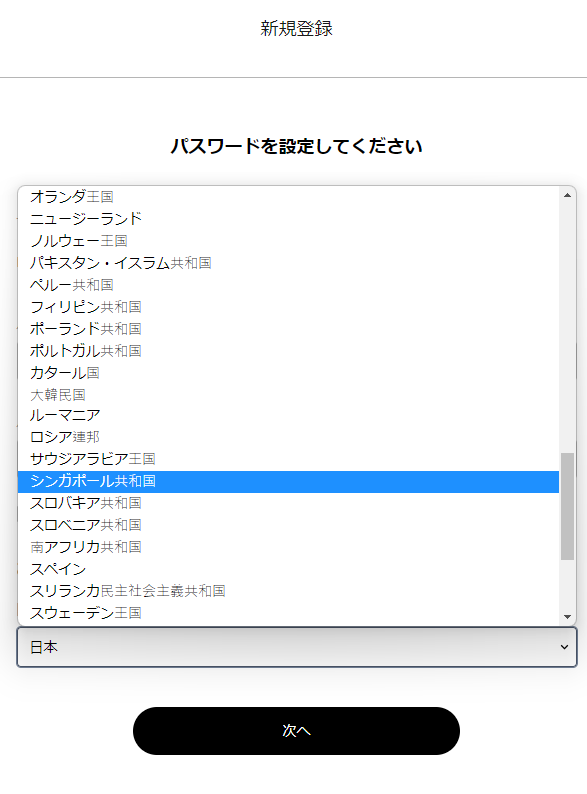Click scrollbar up arrow in country list

point(567,195)
